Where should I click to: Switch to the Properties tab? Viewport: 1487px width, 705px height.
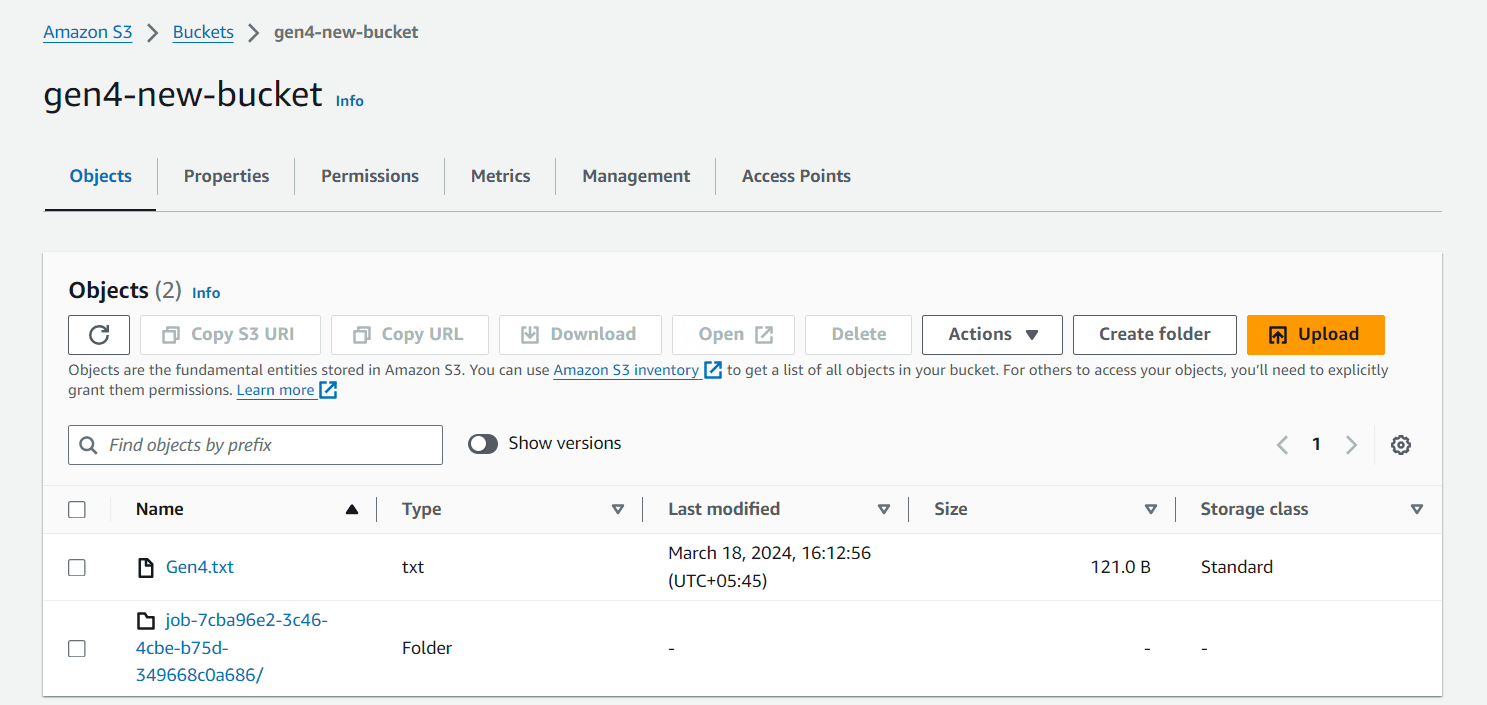click(x=226, y=176)
